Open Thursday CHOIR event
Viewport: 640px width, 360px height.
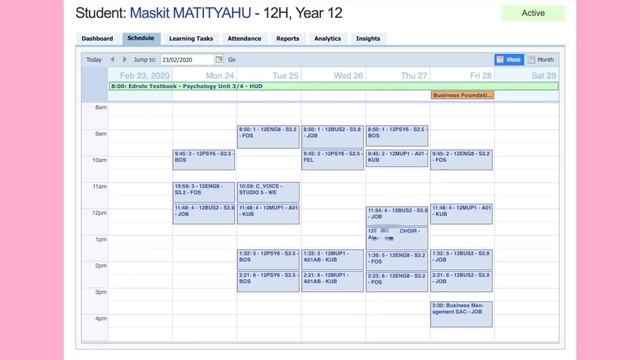tap(397, 238)
